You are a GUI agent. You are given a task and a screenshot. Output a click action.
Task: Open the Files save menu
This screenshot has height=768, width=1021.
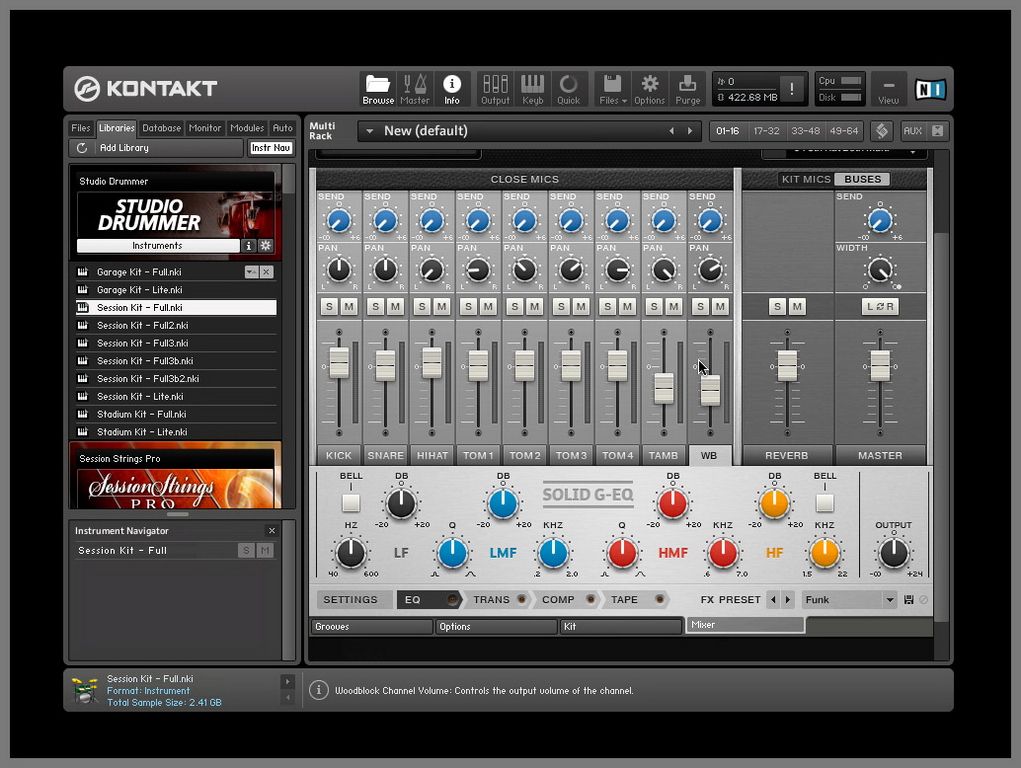point(613,89)
